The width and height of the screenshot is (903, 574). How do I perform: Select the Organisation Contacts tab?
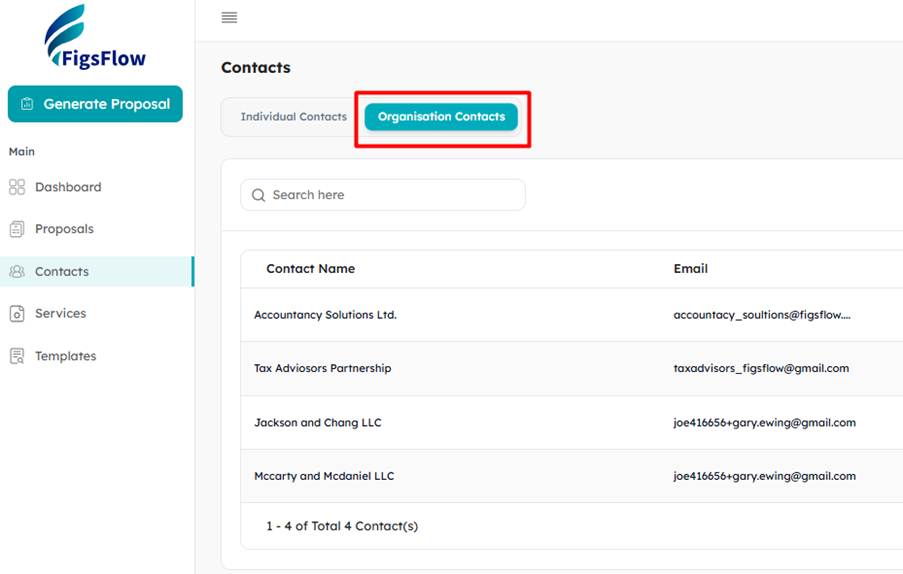click(x=441, y=117)
